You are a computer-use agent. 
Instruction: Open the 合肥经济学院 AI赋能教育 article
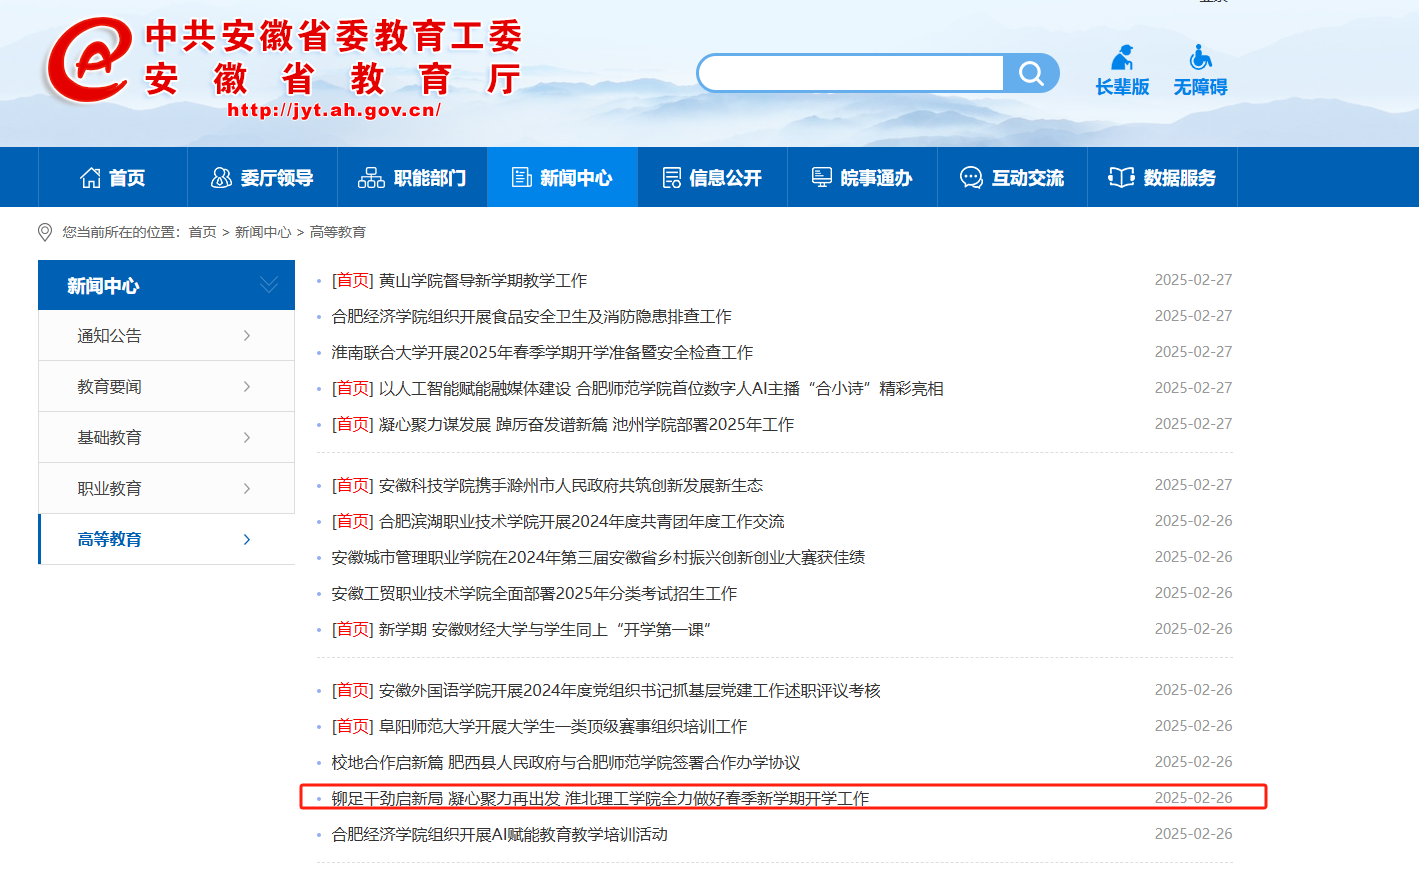[x=499, y=834]
